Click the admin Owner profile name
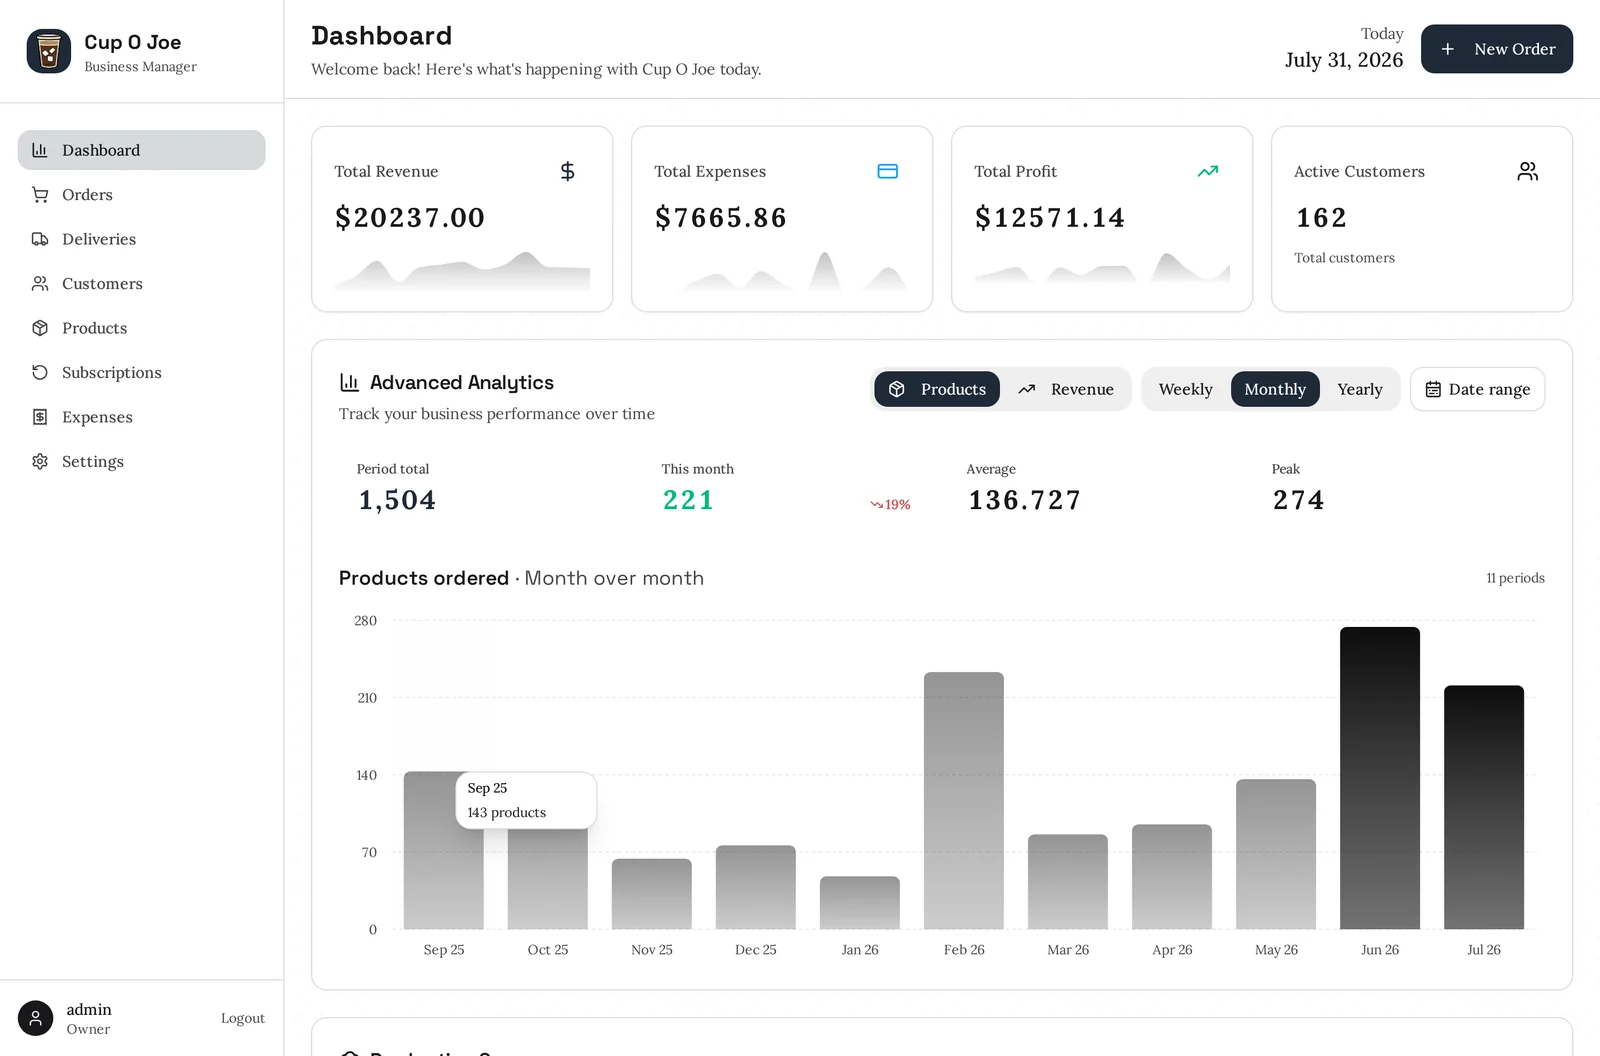This screenshot has height=1056, width=1600. click(89, 1018)
